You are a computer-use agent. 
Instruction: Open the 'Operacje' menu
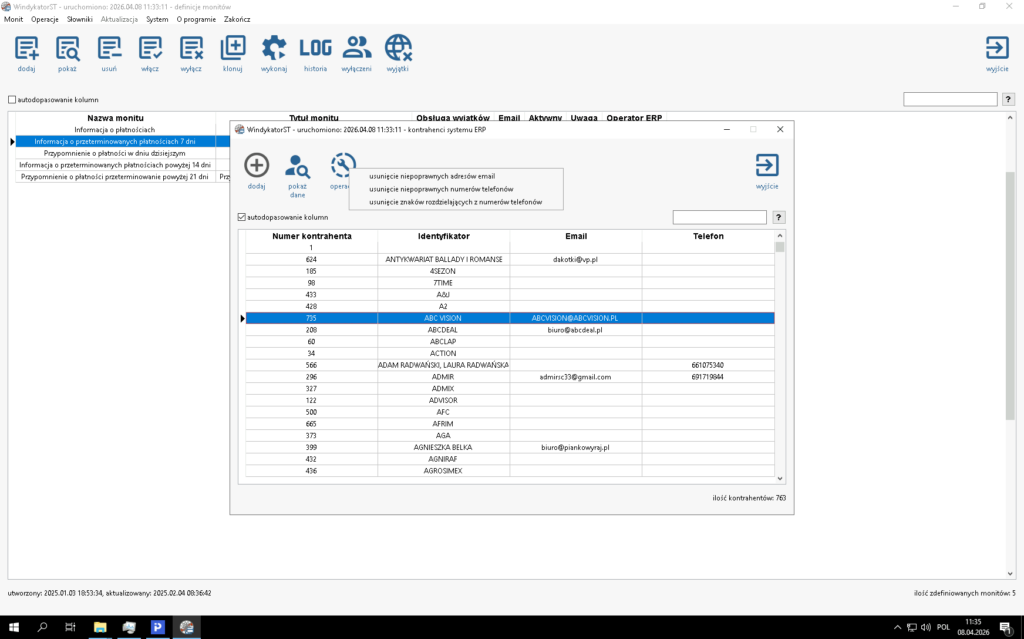44,19
